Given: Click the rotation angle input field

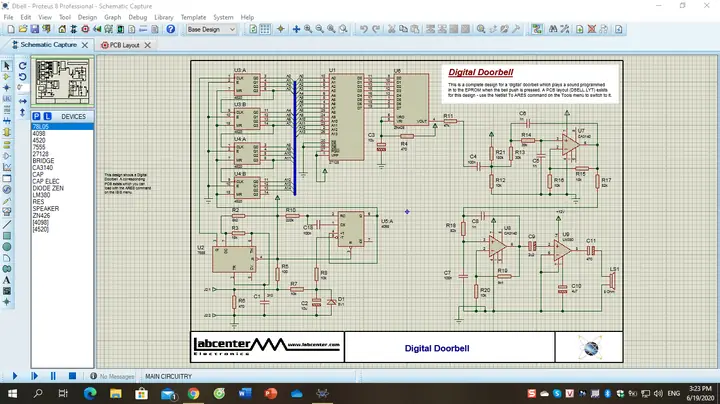Looking at the screenshot, I should tap(21, 88).
